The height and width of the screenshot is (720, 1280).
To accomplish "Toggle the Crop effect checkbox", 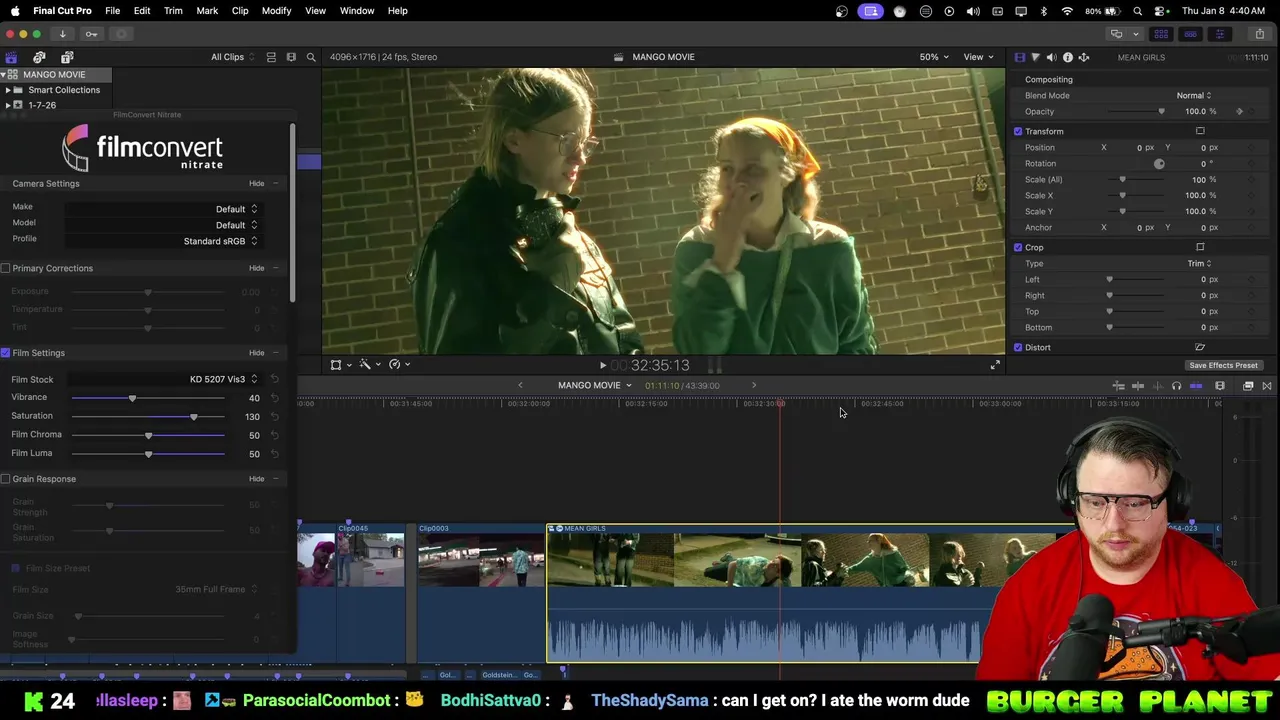I will [1018, 247].
